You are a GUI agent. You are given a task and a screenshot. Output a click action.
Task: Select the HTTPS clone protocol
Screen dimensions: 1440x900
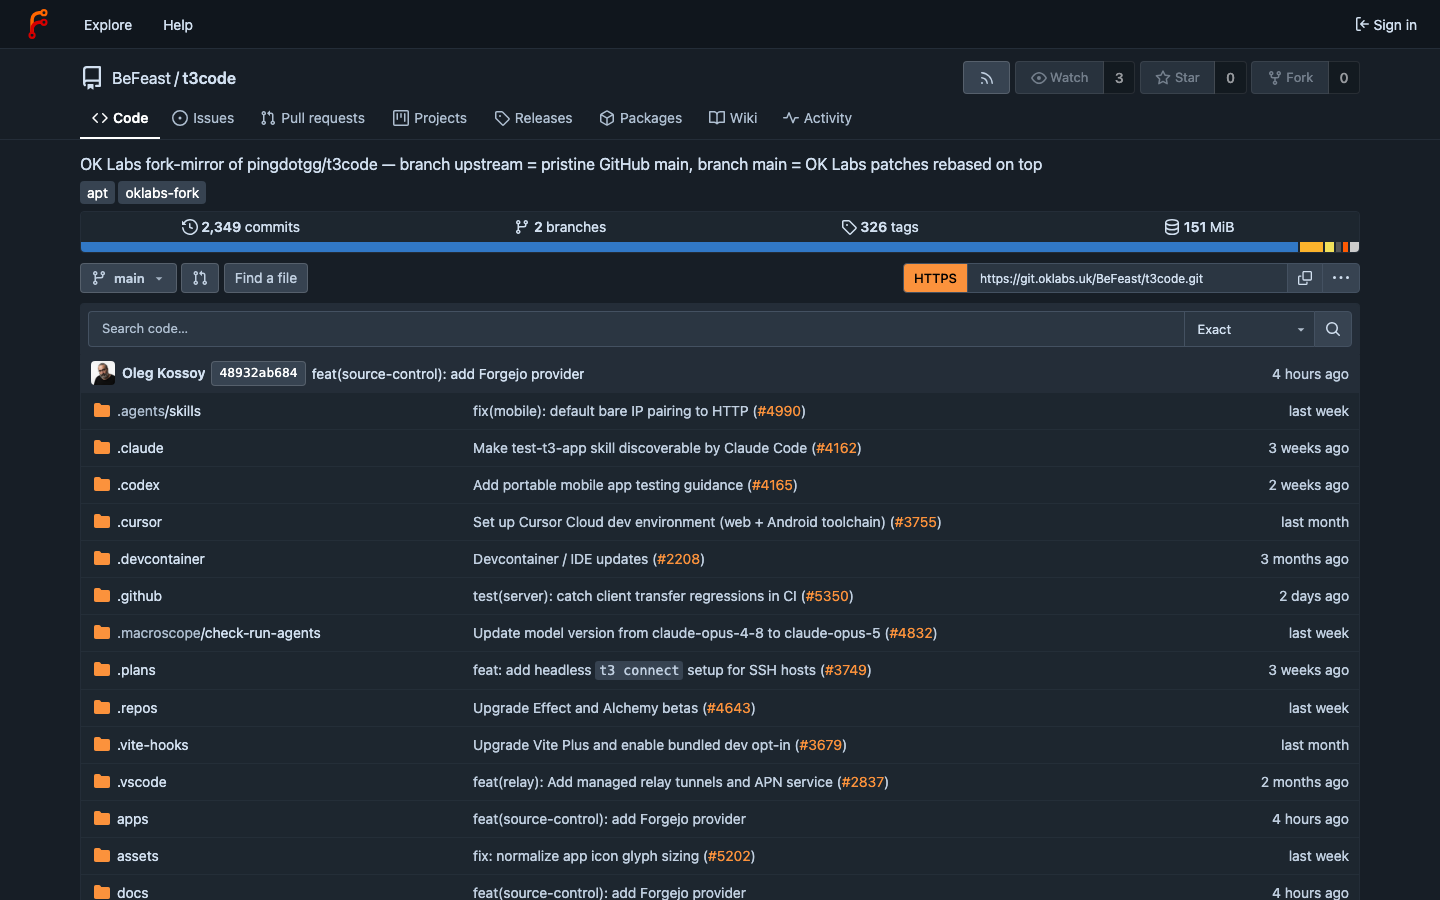(x=935, y=278)
